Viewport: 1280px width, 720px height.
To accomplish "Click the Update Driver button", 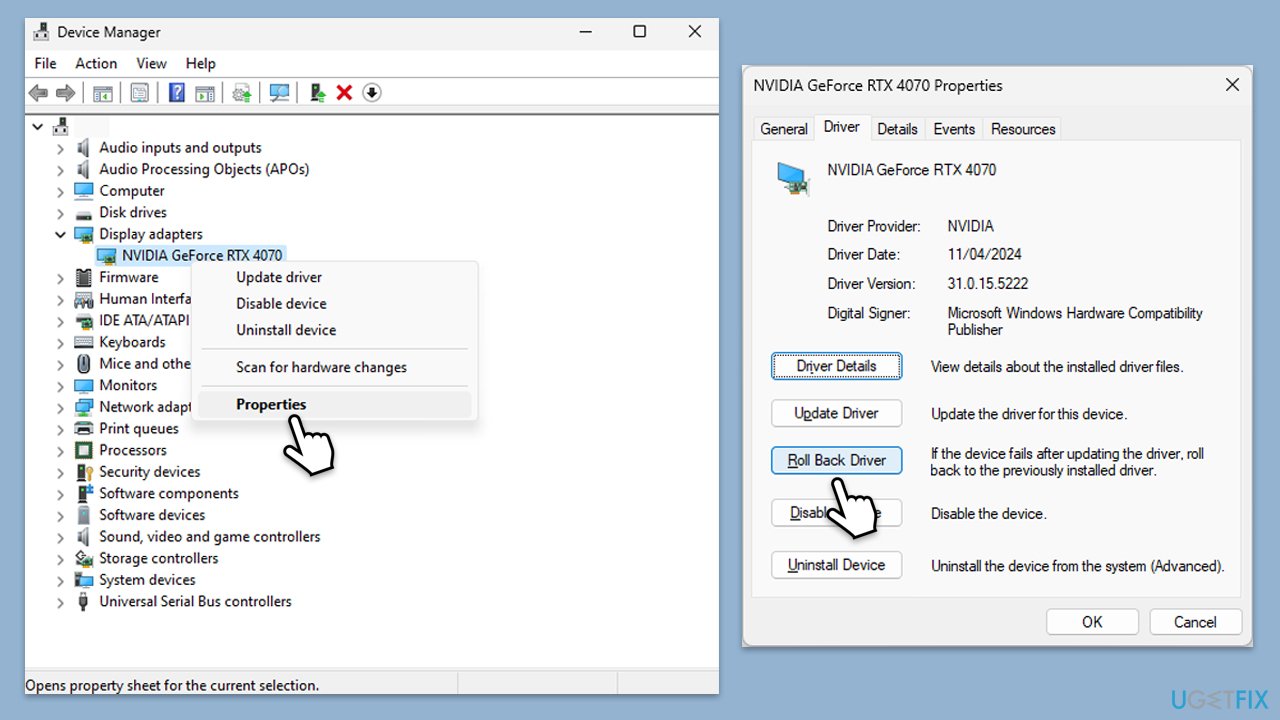I will (x=836, y=414).
